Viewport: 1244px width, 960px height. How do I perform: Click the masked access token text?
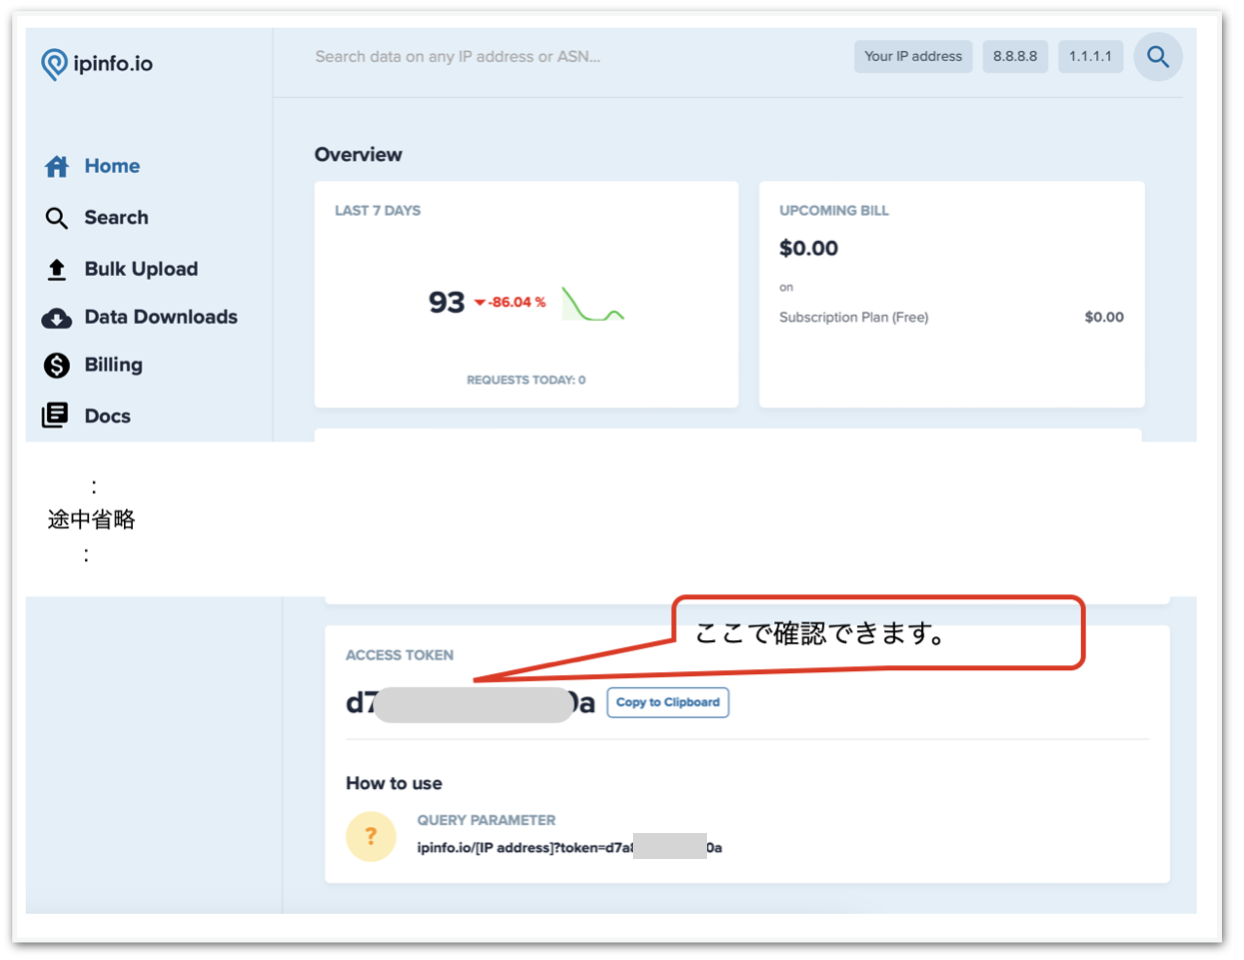point(470,702)
